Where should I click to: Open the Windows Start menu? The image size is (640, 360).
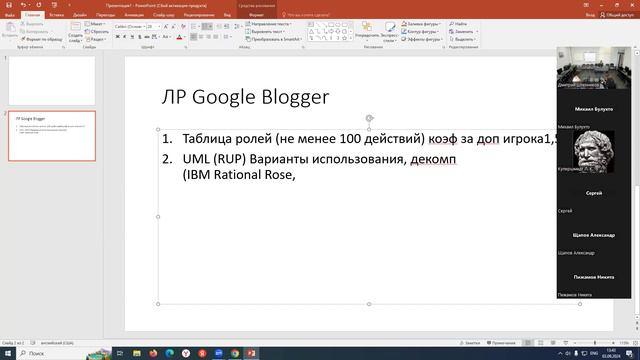(7, 353)
